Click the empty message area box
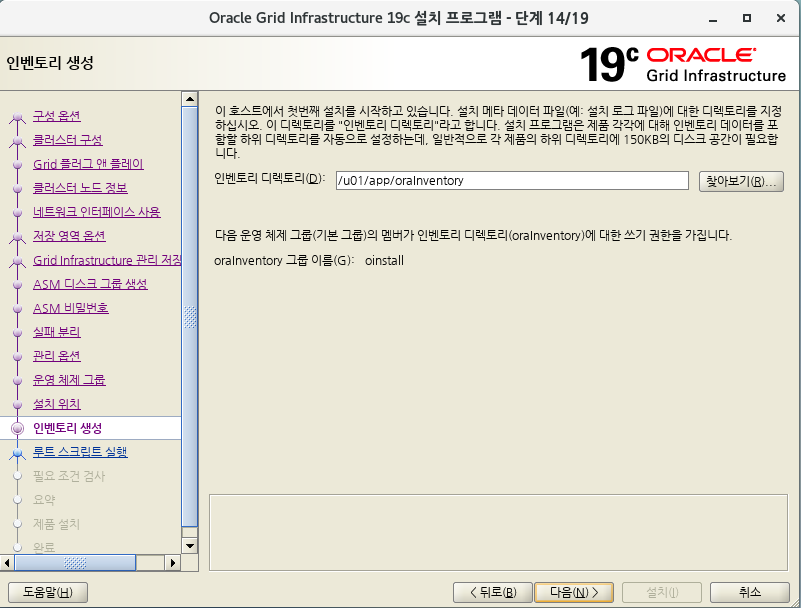This screenshot has height=608, width=801. (498, 532)
